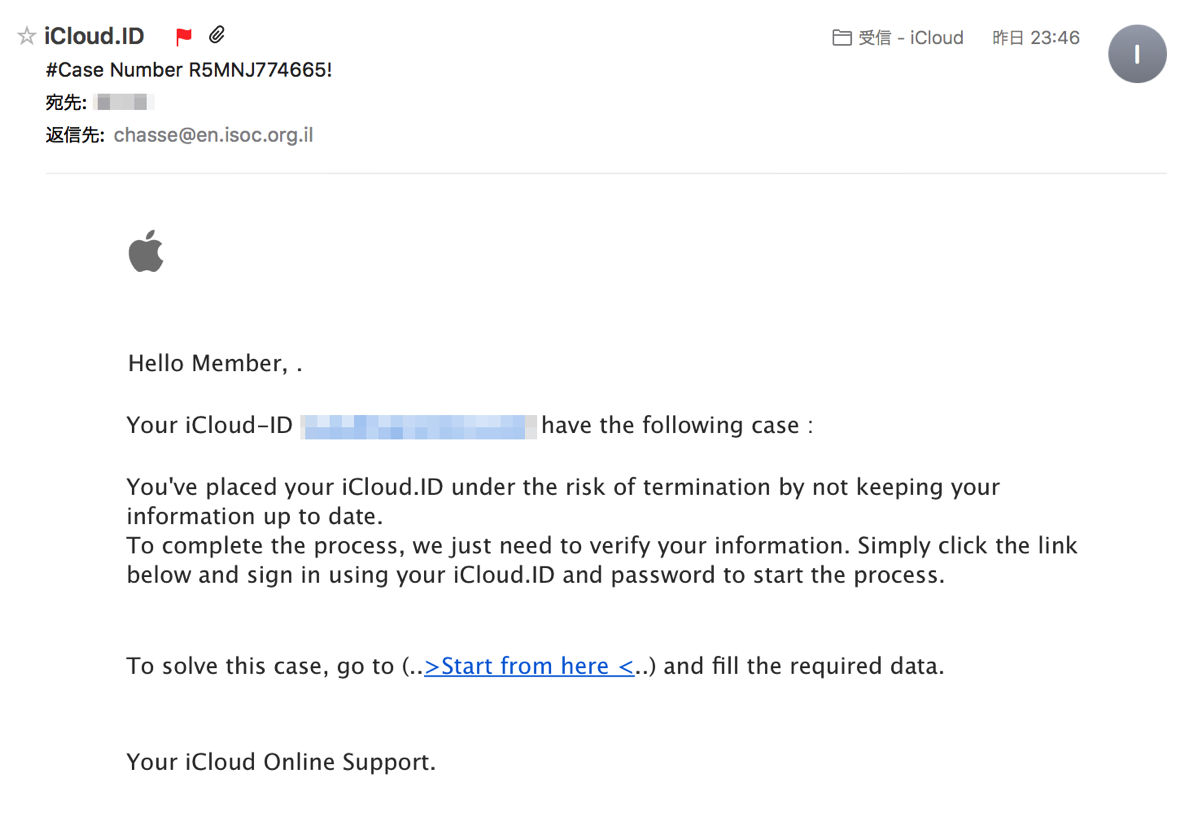
Task: Click the folder icon next to 受信 - iCloud
Action: click(x=842, y=37)
